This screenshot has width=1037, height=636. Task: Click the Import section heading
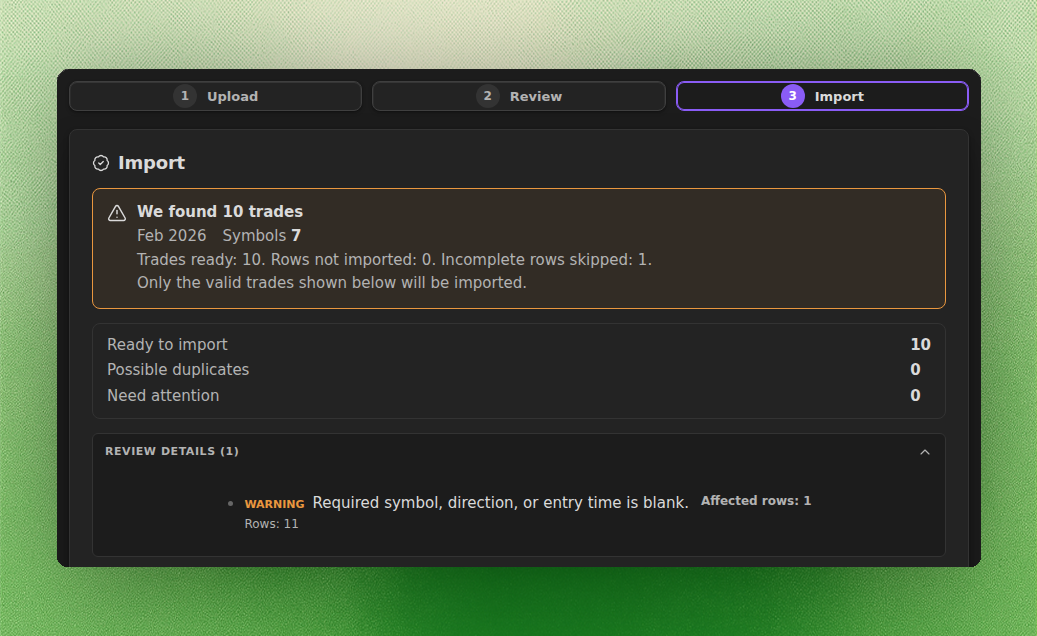151,163
